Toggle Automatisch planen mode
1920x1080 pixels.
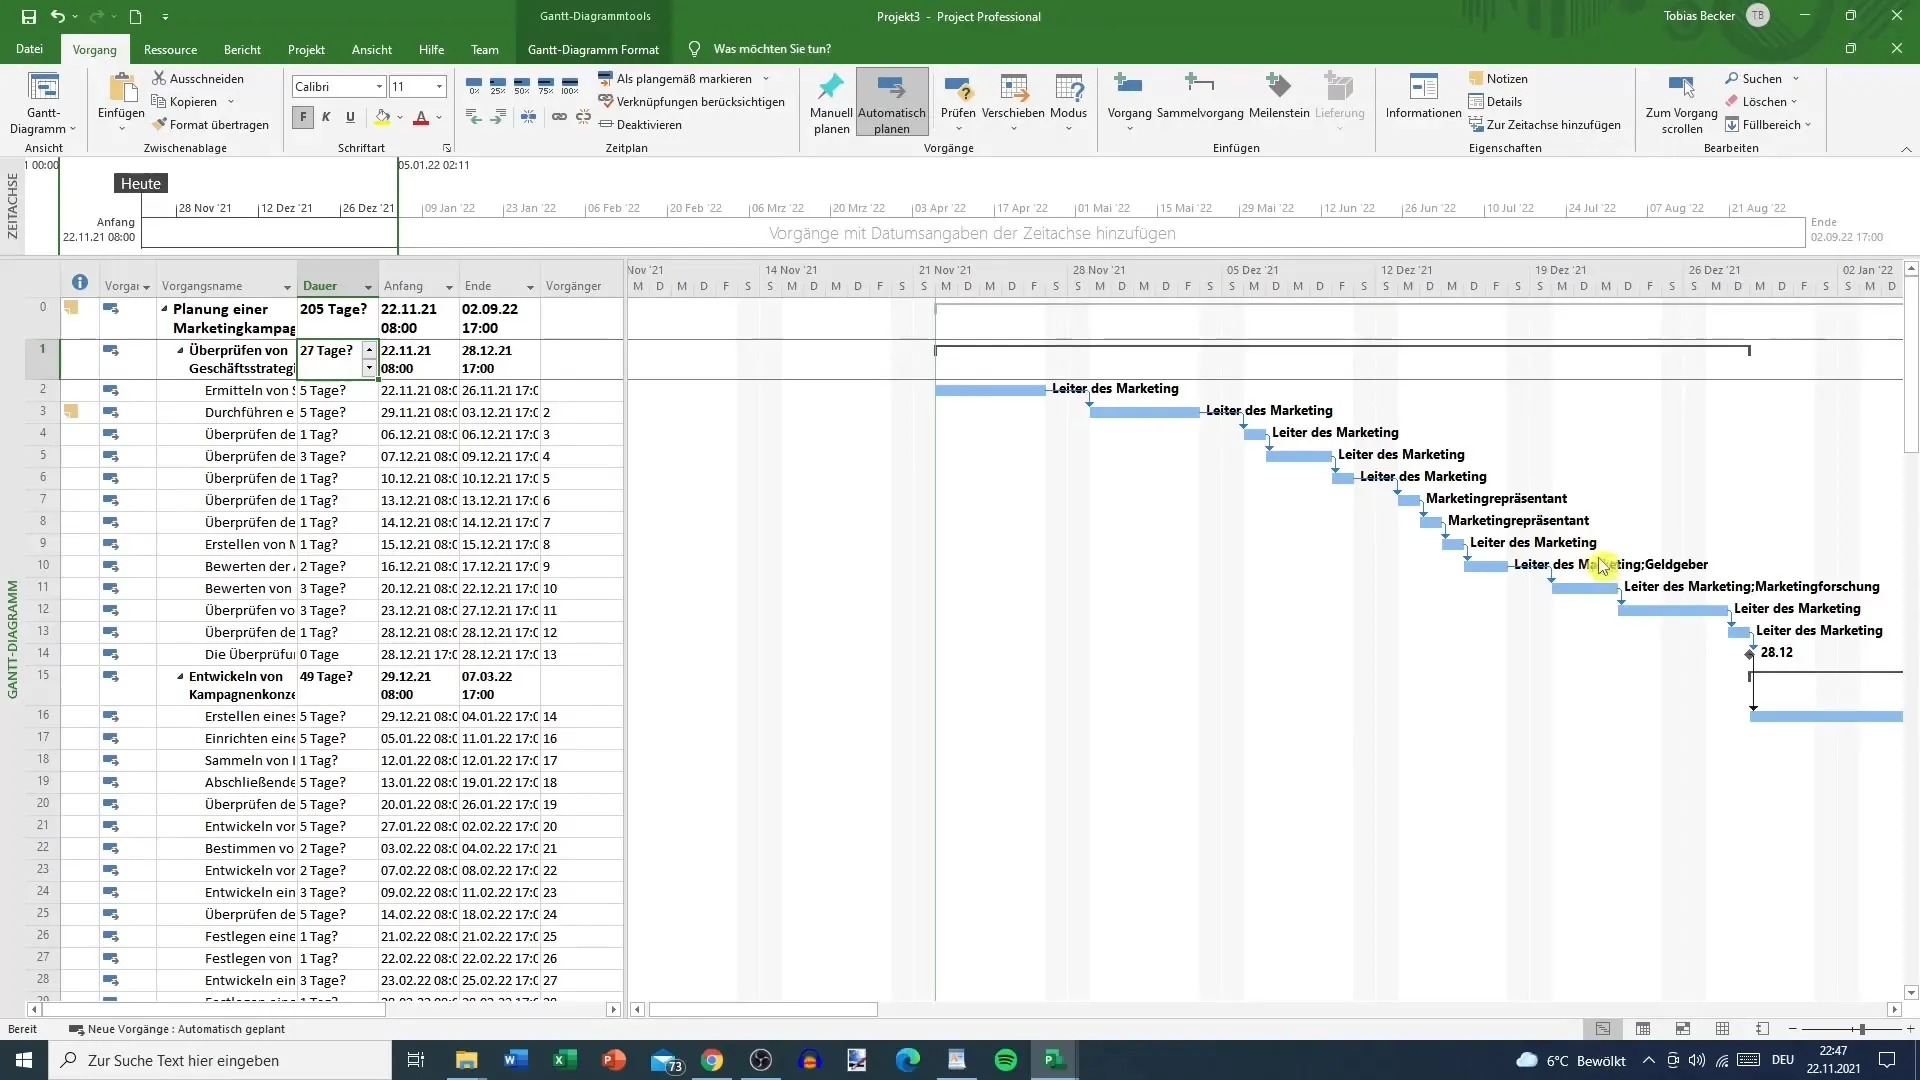click(x=892, y=103)
